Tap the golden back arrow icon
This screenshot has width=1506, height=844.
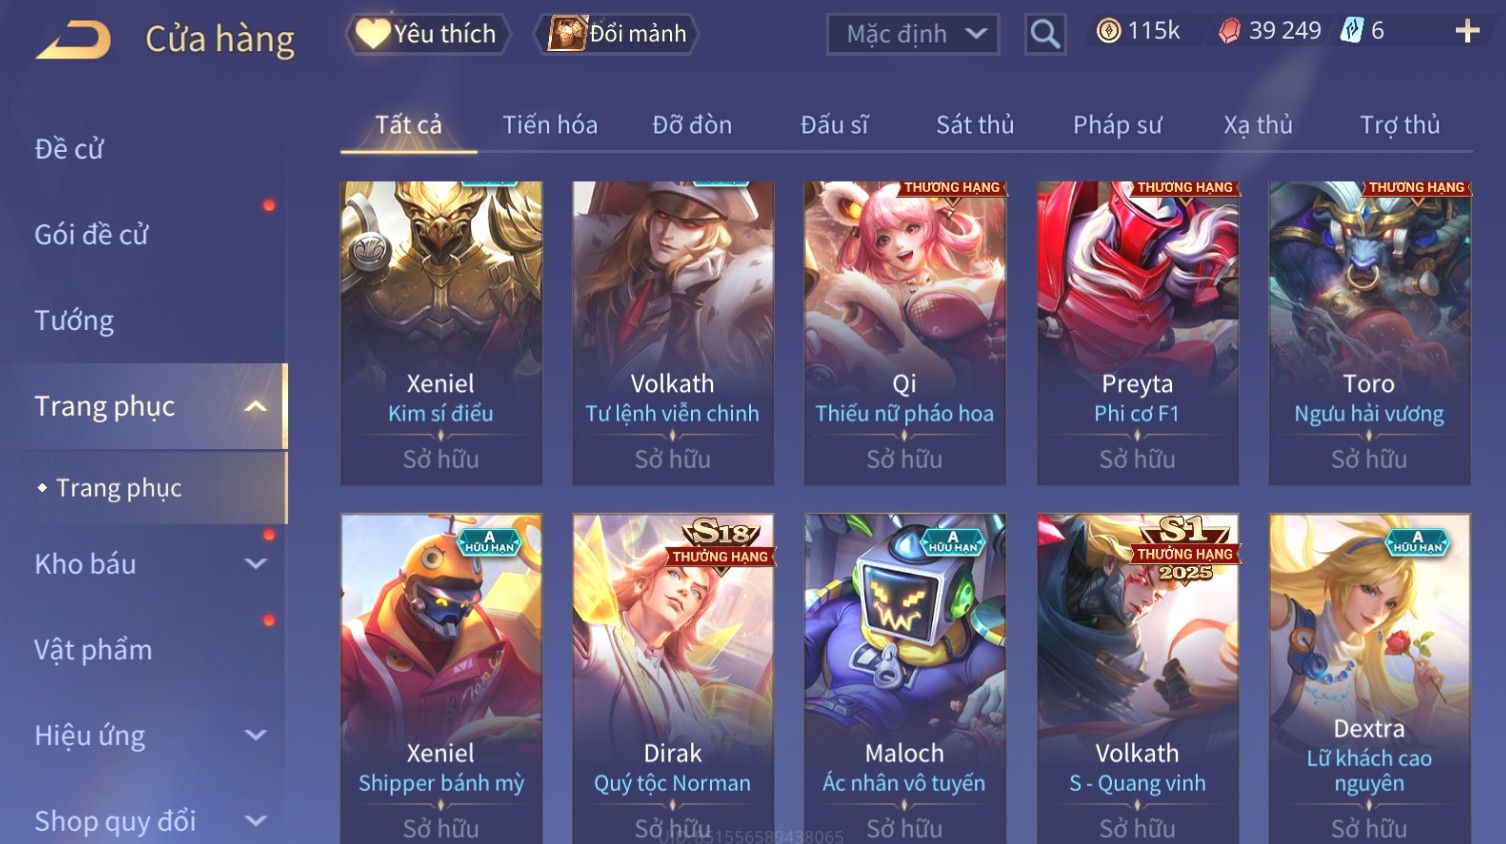pyautogui.click(x=74, y=40)
